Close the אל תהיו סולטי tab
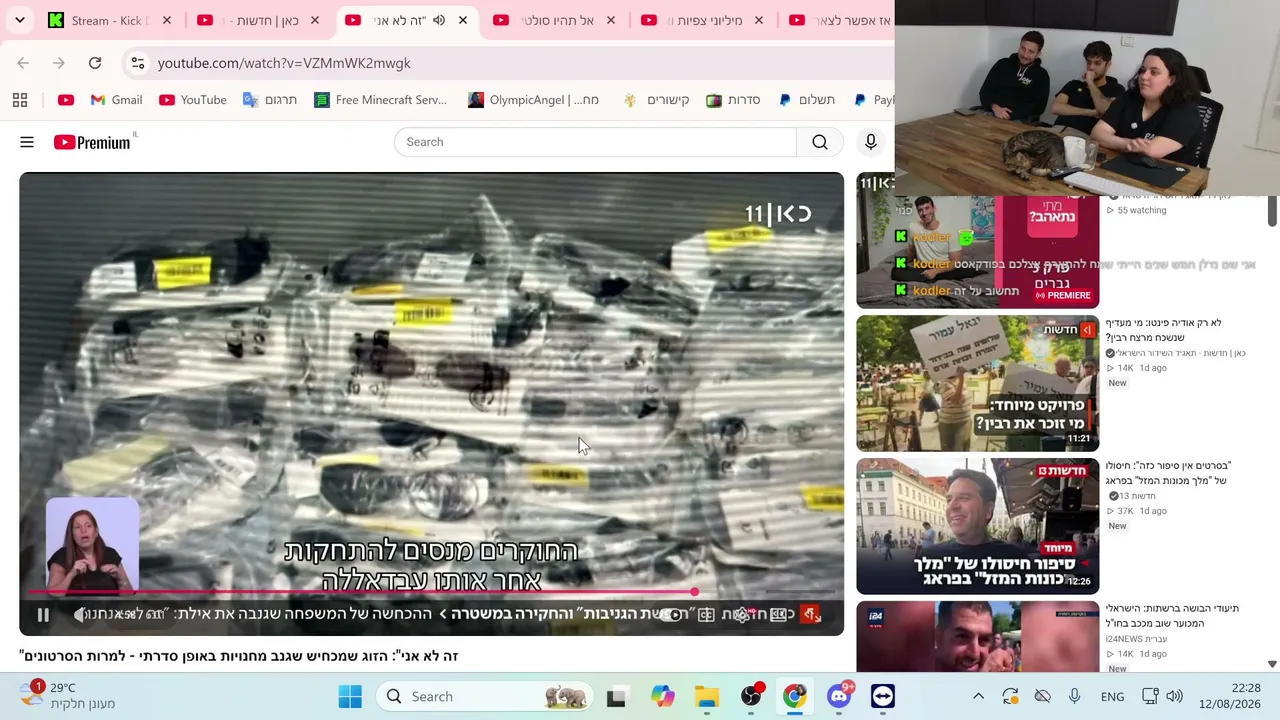Image resolution: width=1280 pixels, height=720 pixels. 611,20
